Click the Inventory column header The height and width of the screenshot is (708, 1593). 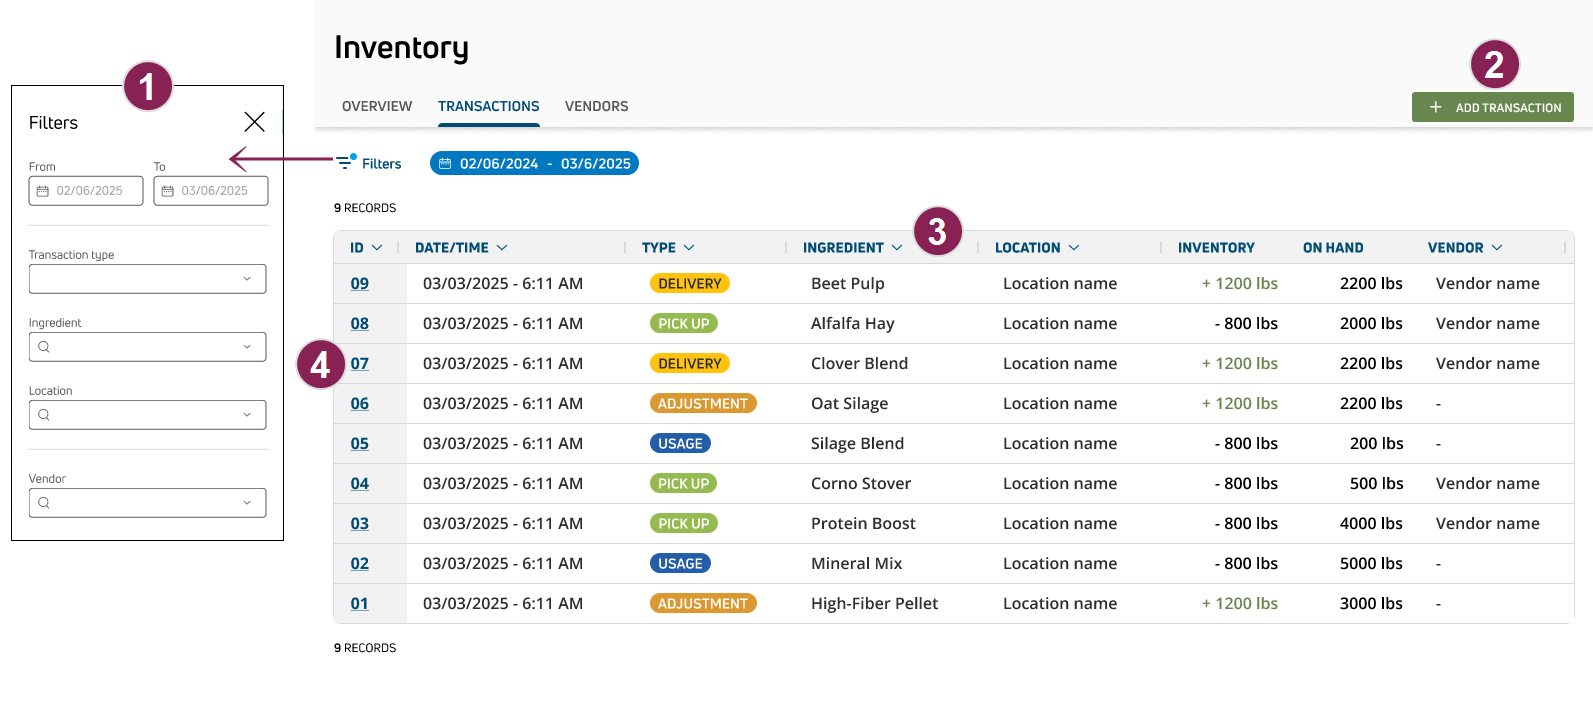1216,248
